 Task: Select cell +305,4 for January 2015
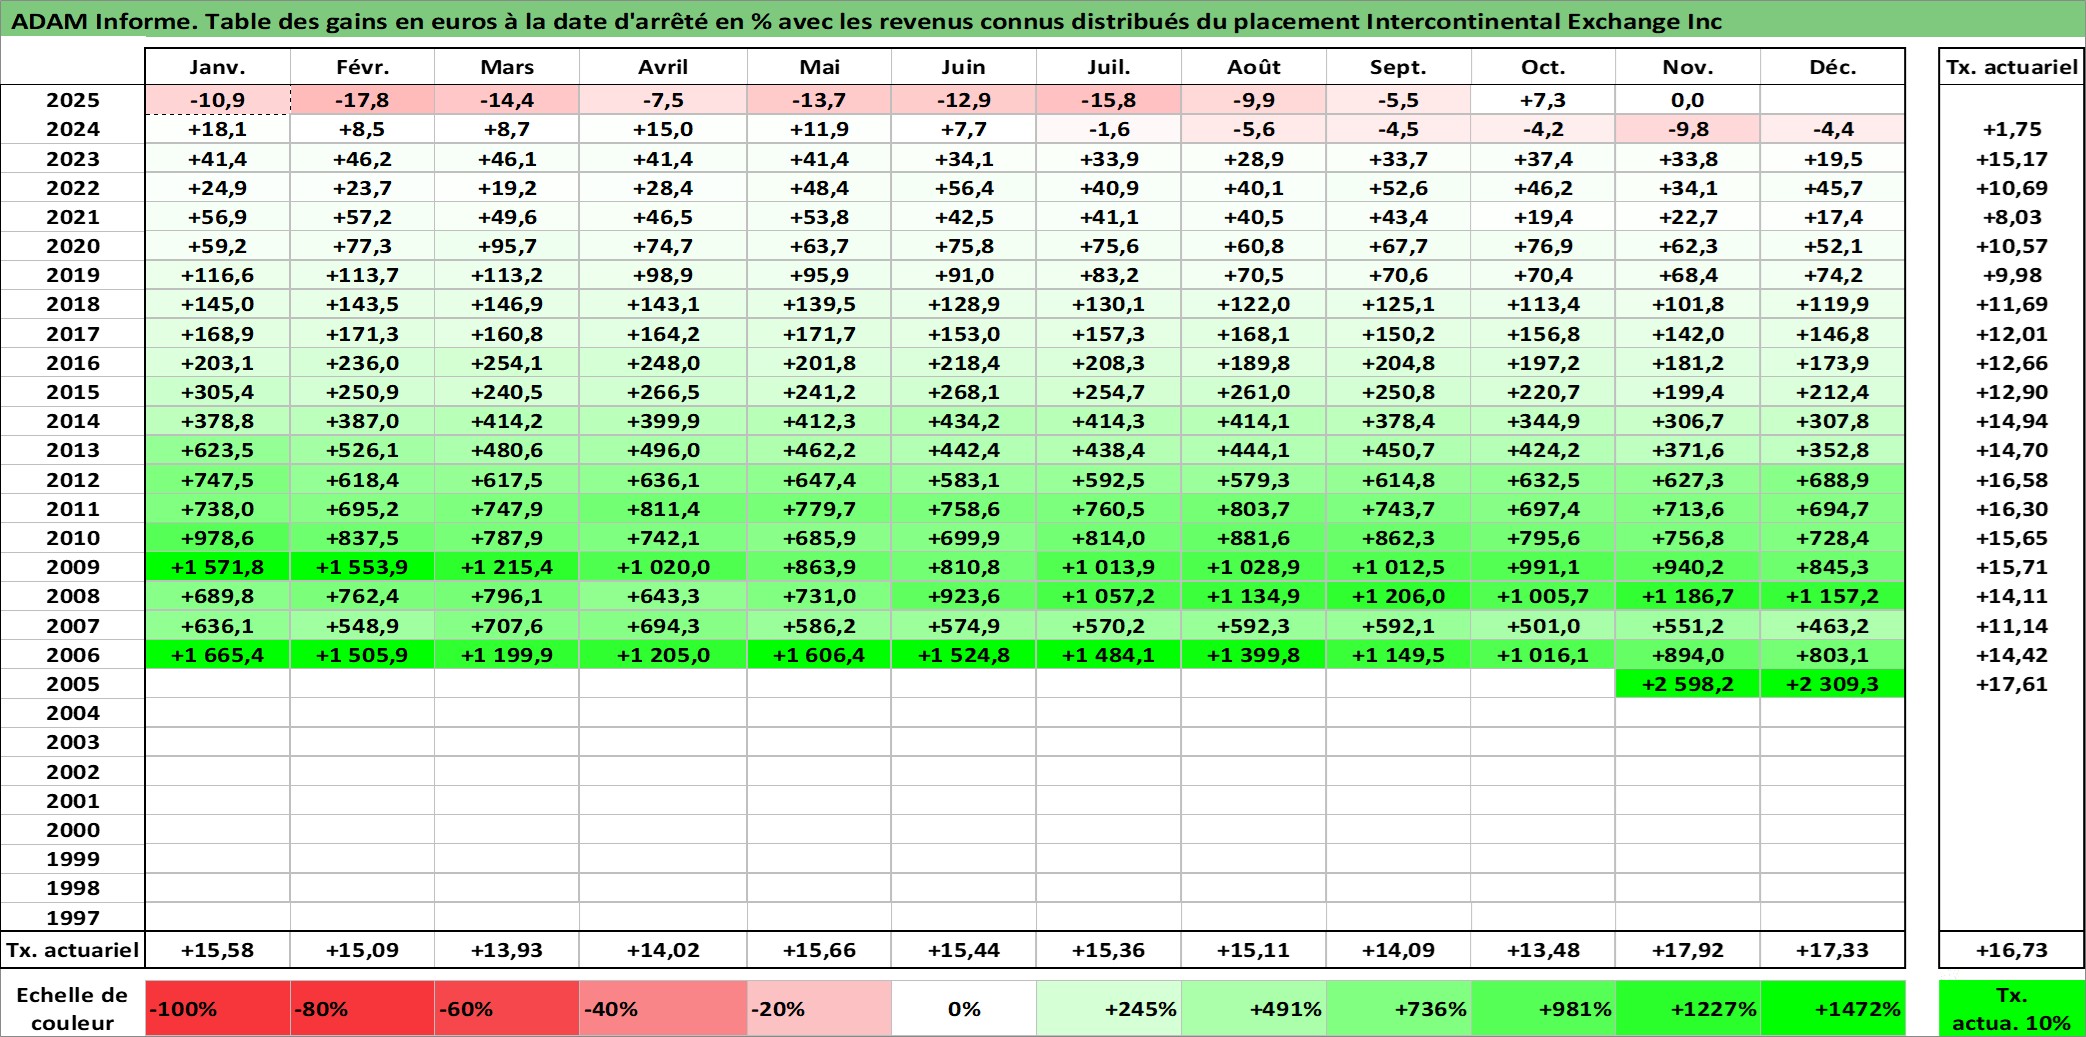[x=218, y=392]
